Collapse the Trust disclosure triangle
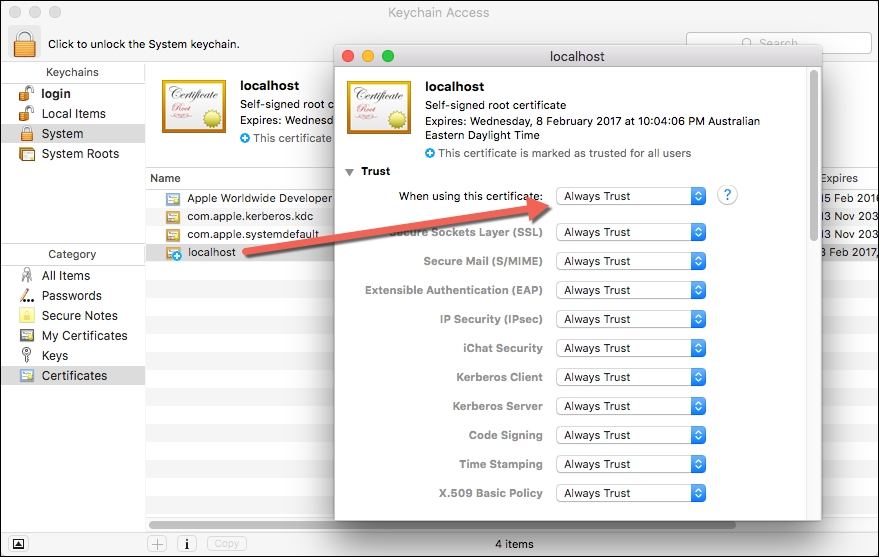This screenshot has height=557, width=879. [x=350, y=172]
